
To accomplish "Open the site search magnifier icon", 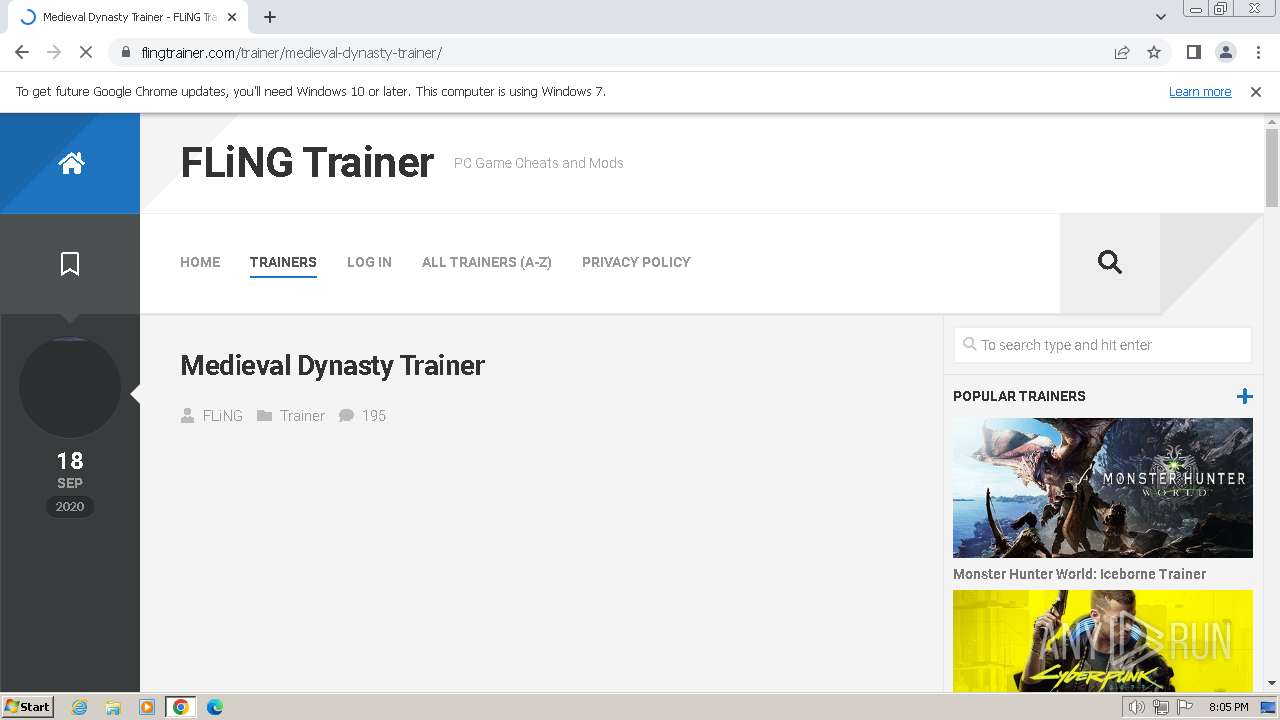I will pyautogui.click(x=1110, y=262).
